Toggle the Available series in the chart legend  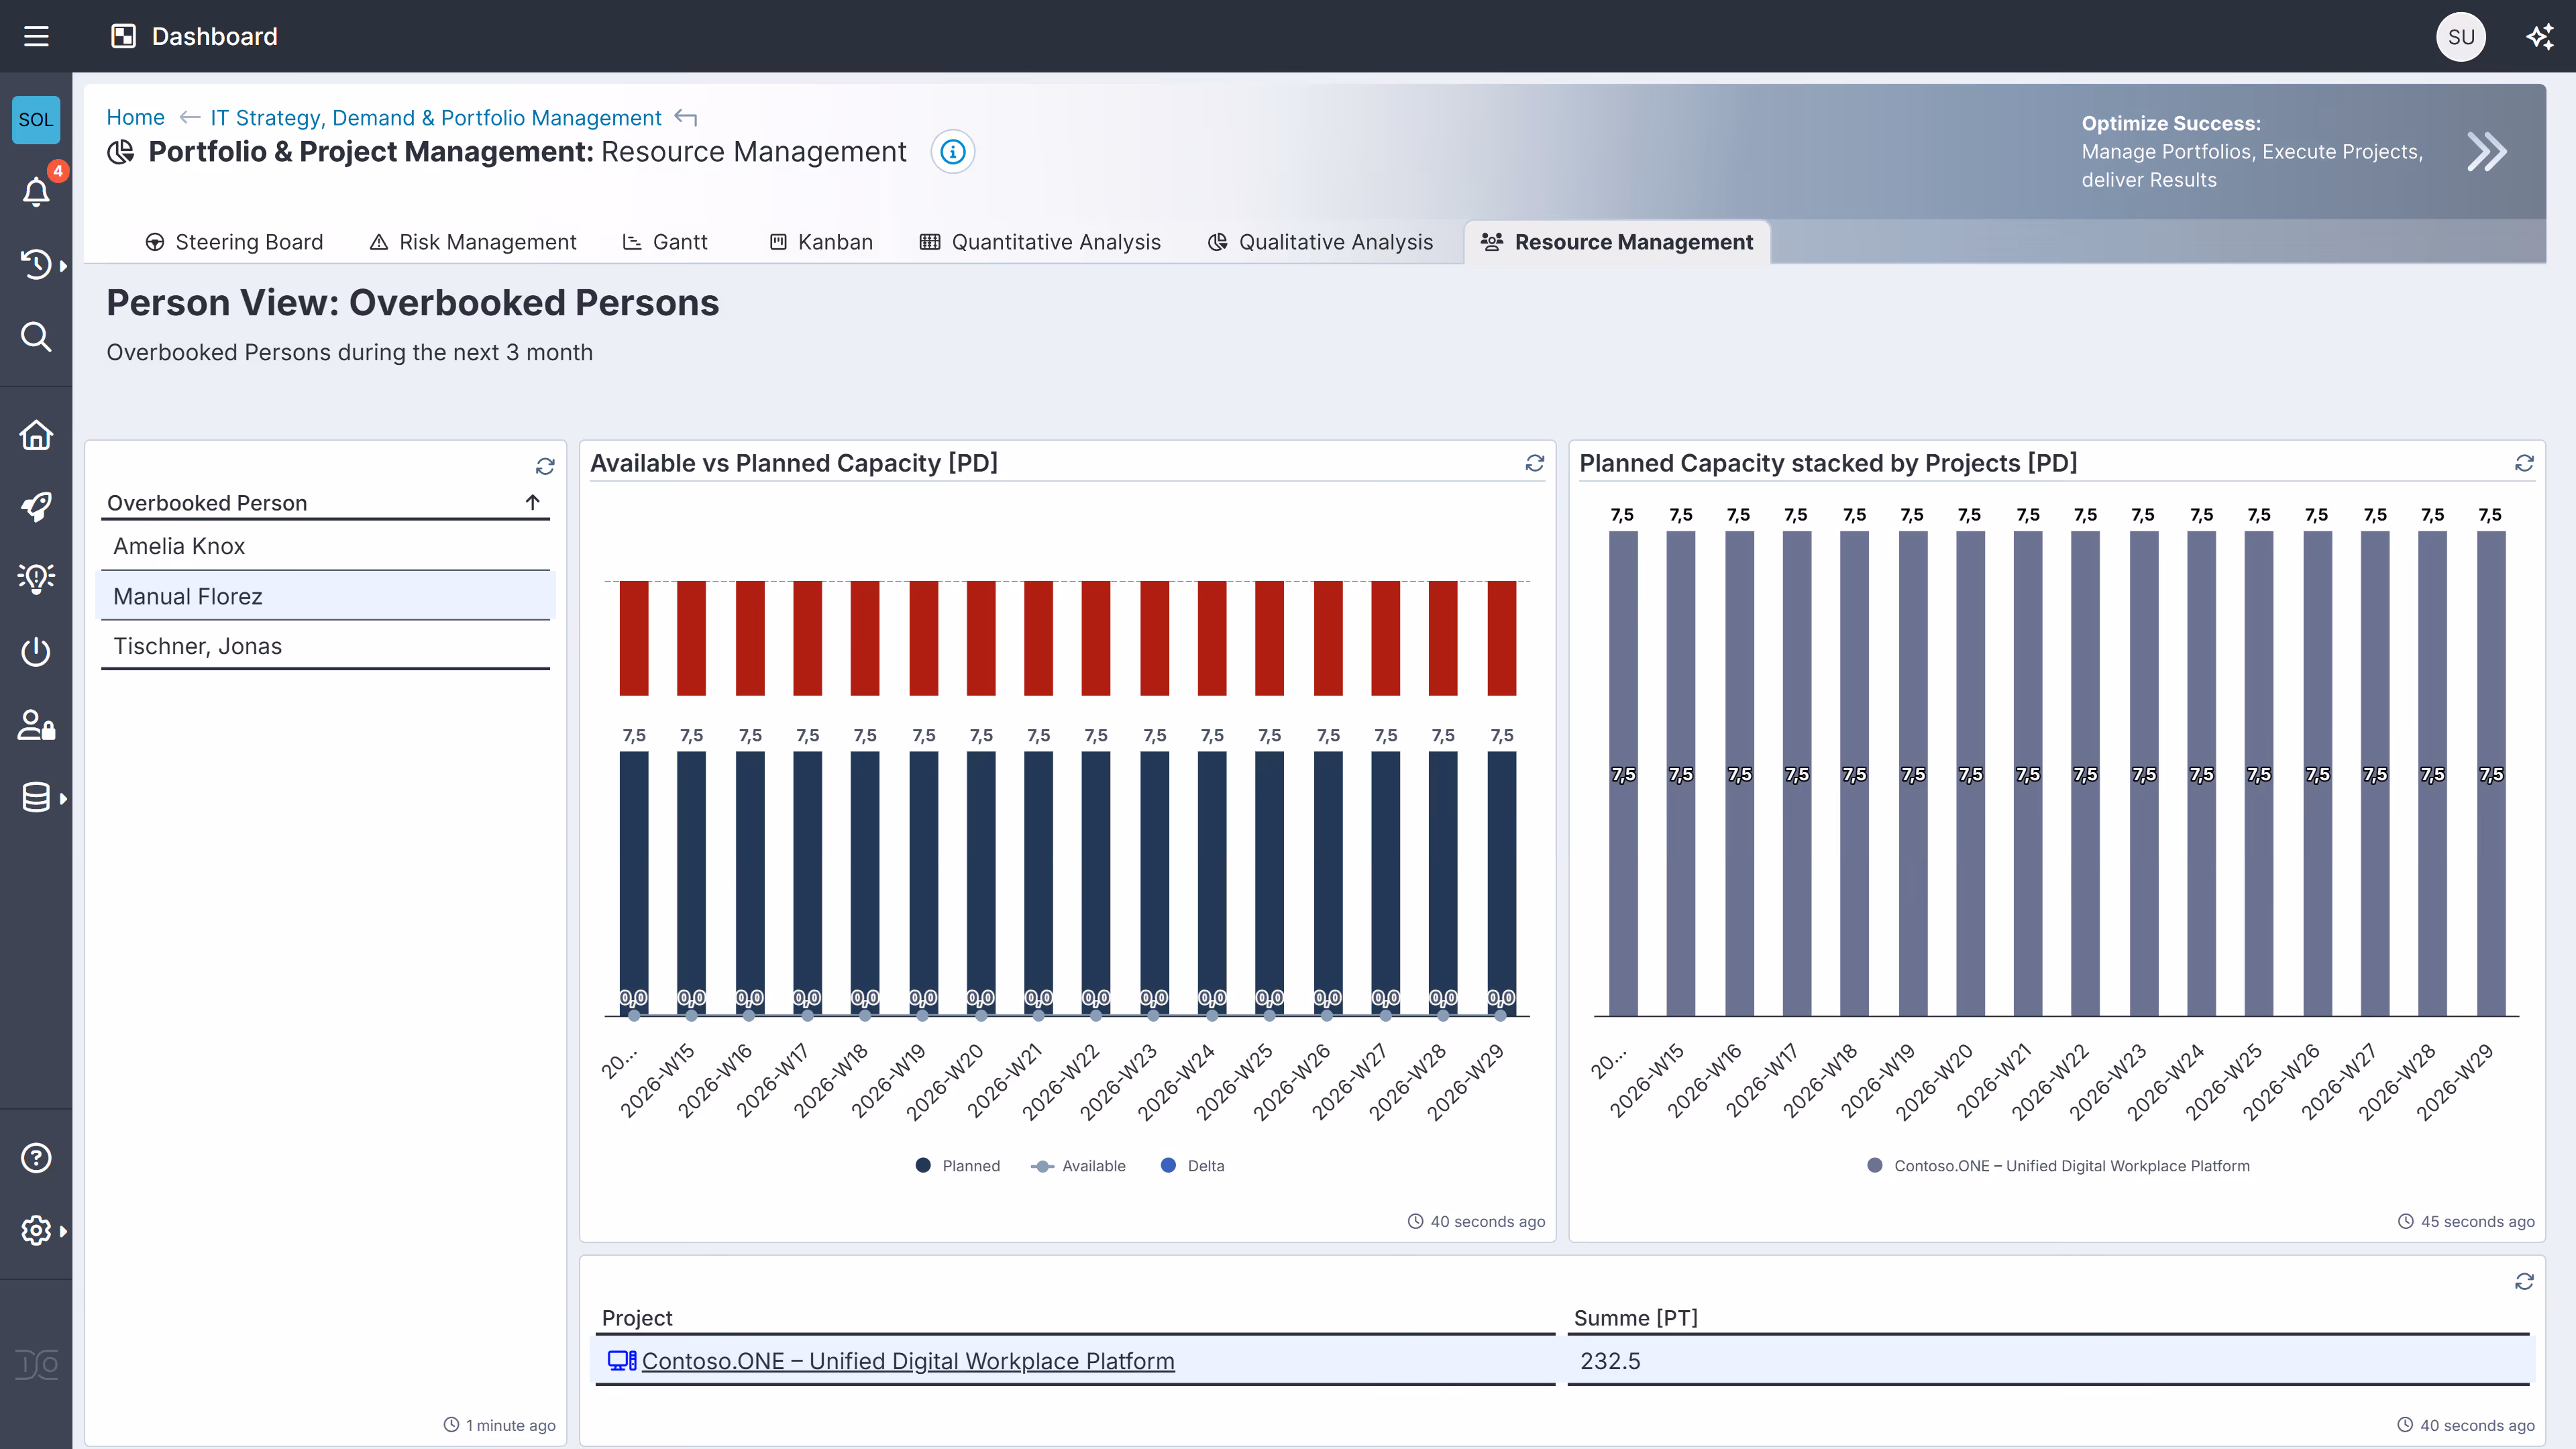1078,1165
